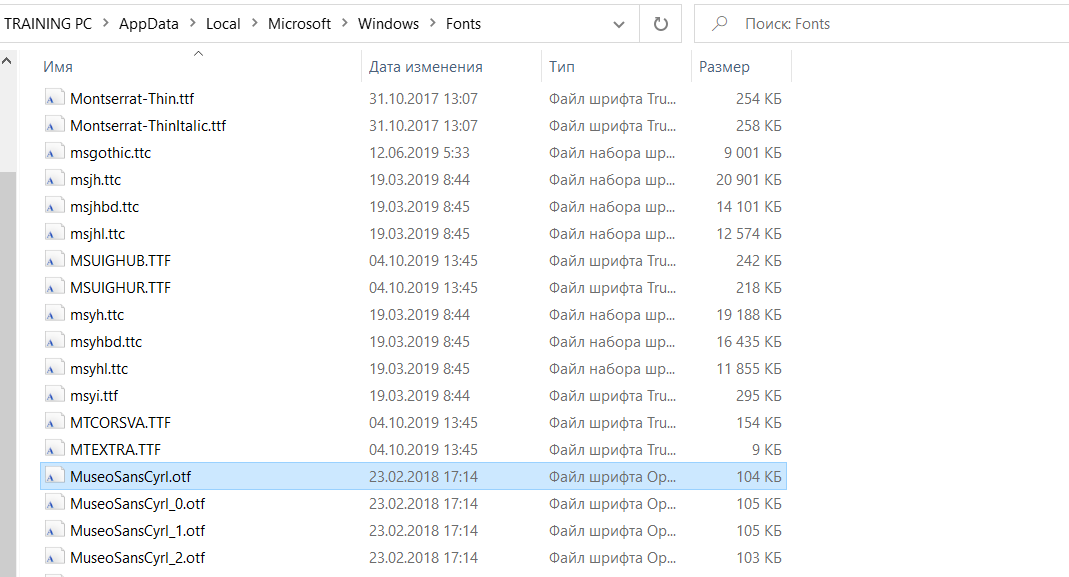Click the search magnifier icon

719,24
